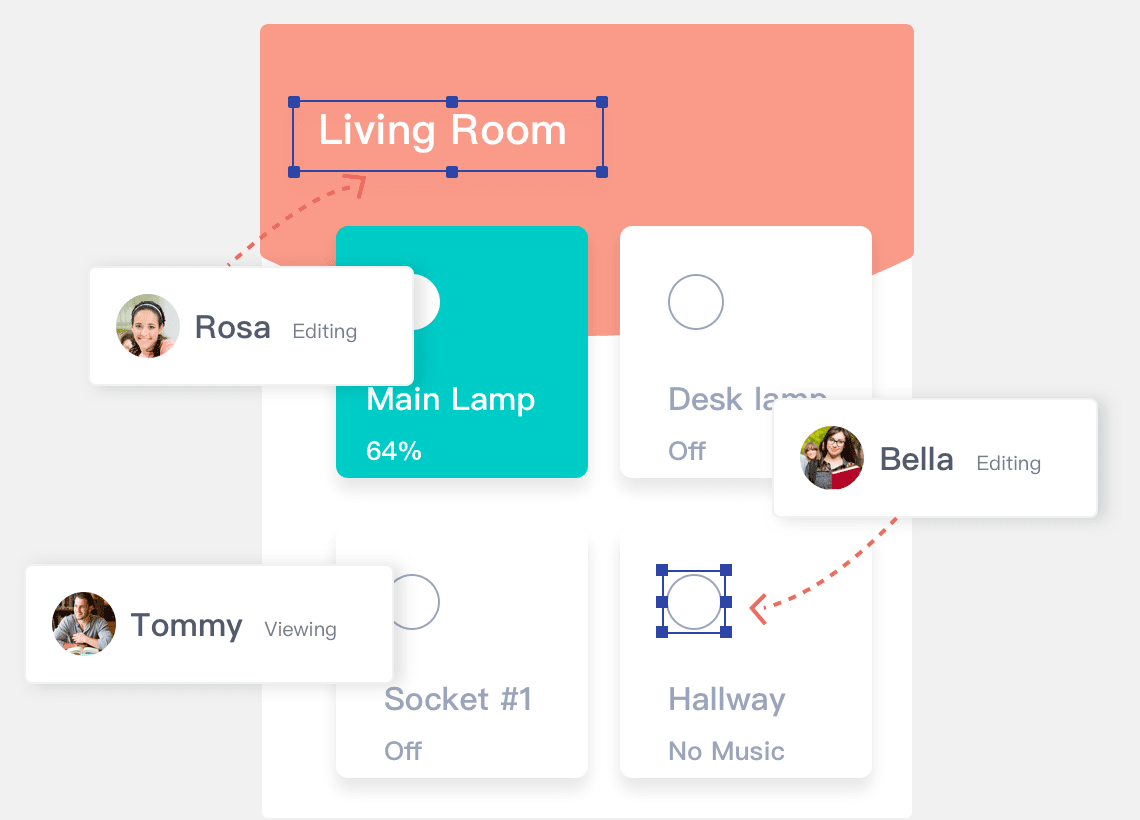Viewport: 1140px width, 820px height.
Task: Click the Socket #1 label
Action: [x=458, y=700]
